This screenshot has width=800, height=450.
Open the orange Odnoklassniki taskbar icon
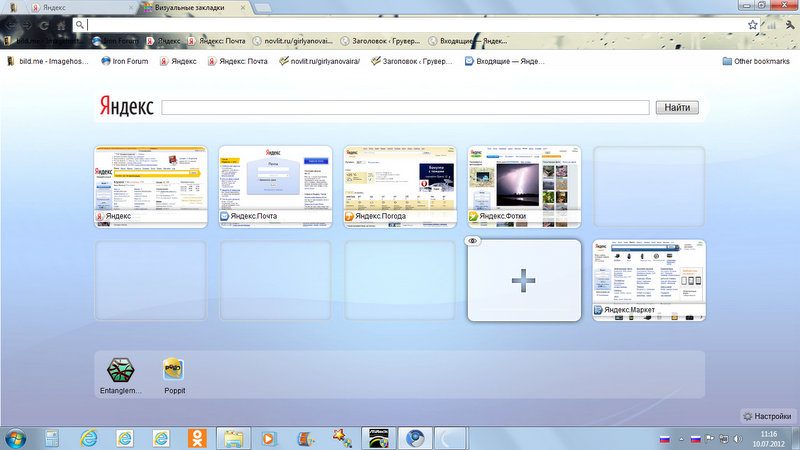click(197, 438)
